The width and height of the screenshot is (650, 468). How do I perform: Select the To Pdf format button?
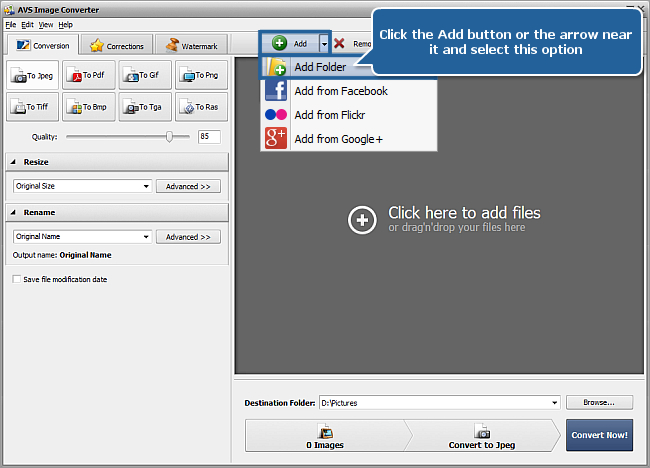coord(89,75)
